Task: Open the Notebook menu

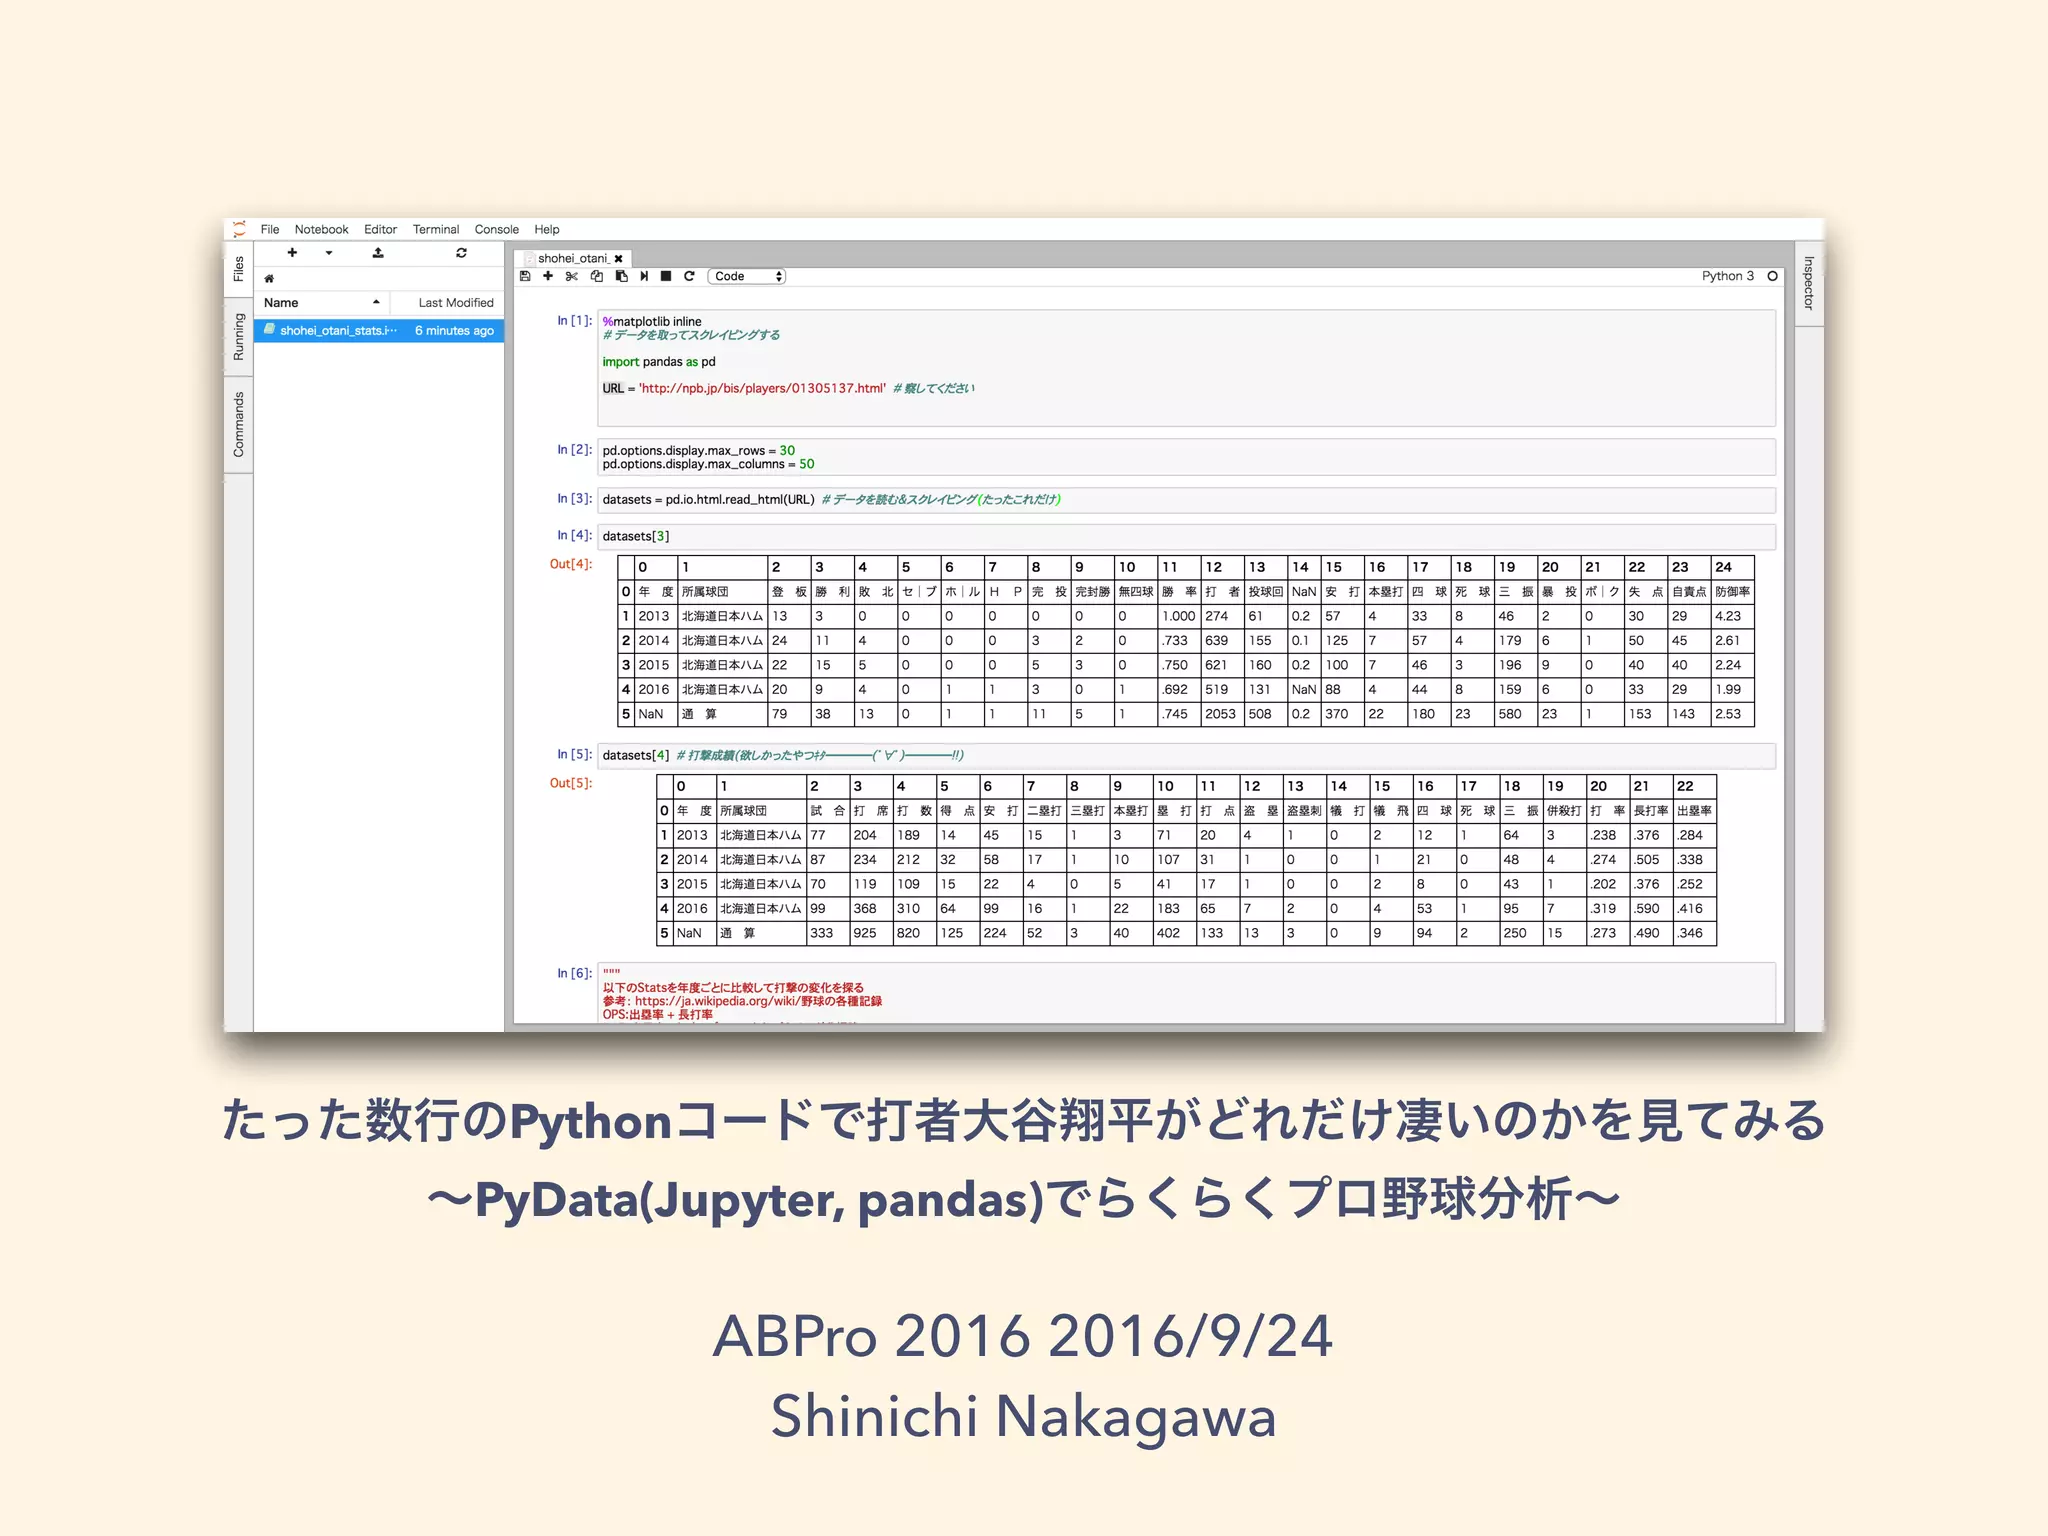Action: pos(321,229)
